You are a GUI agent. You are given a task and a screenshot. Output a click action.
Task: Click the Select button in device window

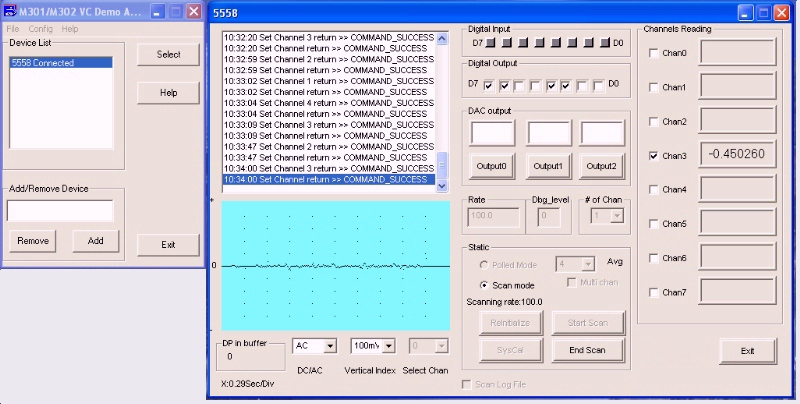click(x=168, y=54)
